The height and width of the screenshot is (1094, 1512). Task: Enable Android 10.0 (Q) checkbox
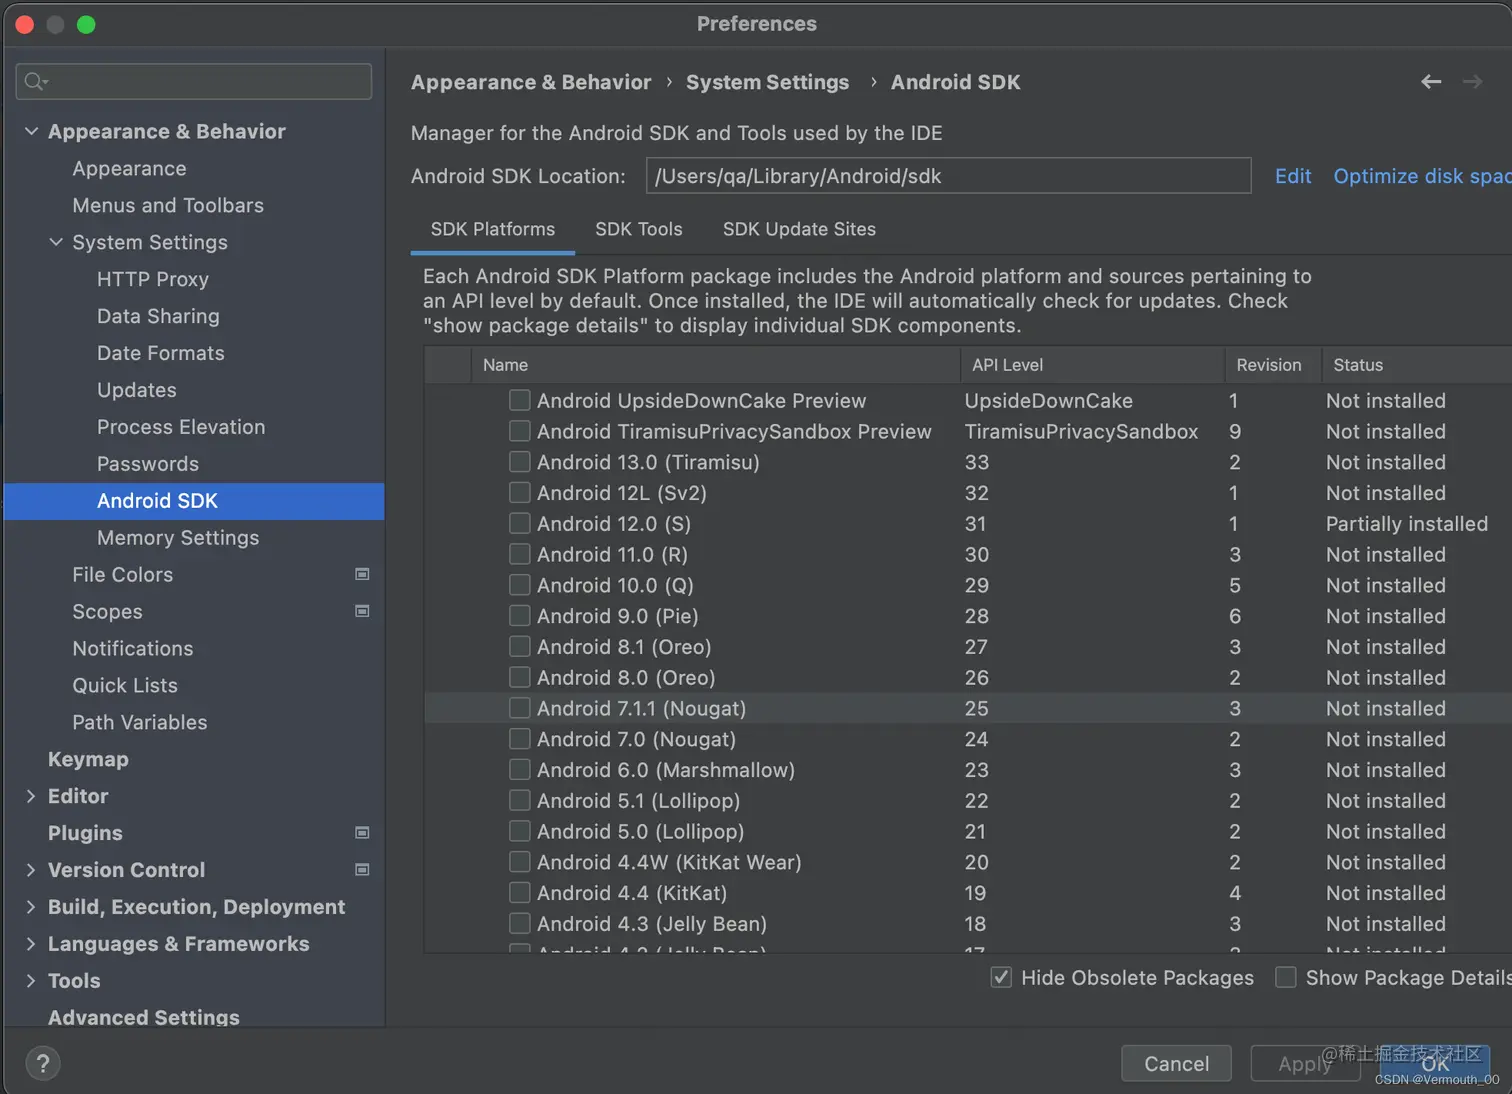[519, 585]
